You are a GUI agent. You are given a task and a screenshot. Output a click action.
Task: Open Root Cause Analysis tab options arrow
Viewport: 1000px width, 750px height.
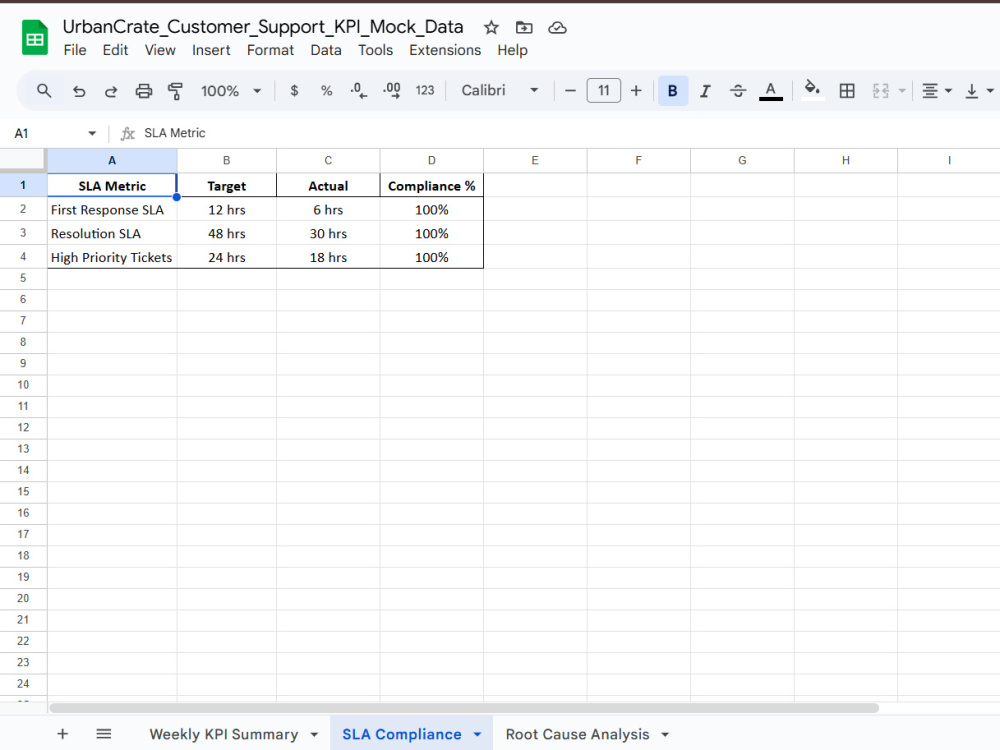pos(665,735)
